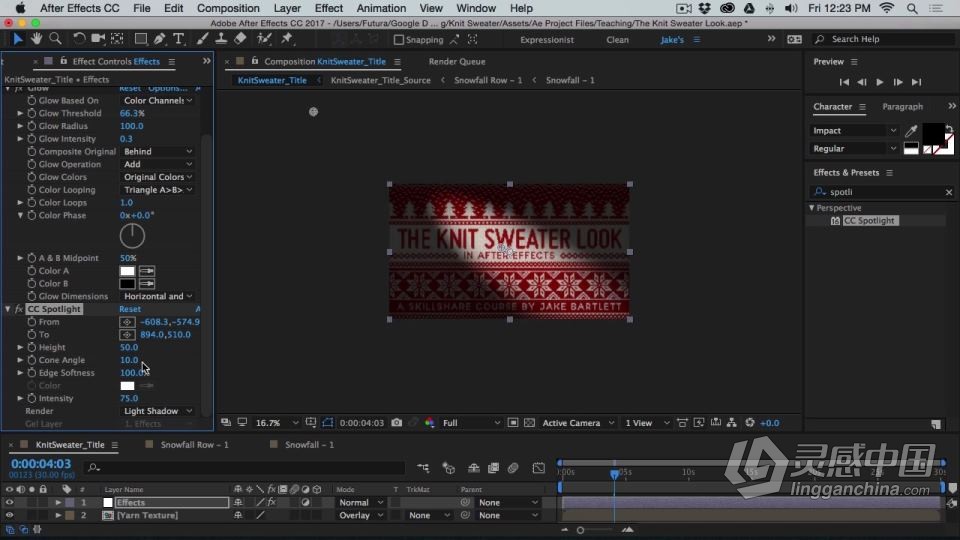Open Glow Operation dropdown
The image size is (960, 540).
pyautogui.click(x=157, y=164)
